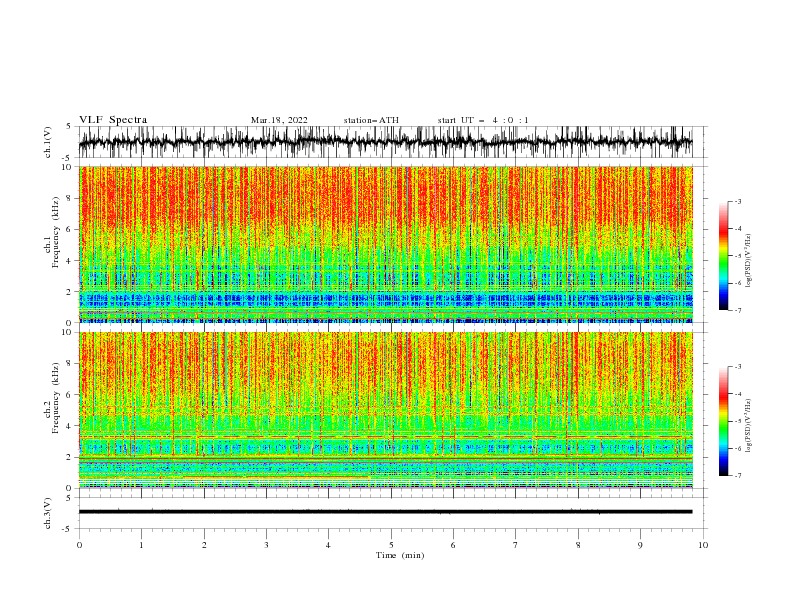Click the "2" kHz tick of ch.2 spectrogram
This screenshot has height=612, width=792.
[x=70, y=457]
